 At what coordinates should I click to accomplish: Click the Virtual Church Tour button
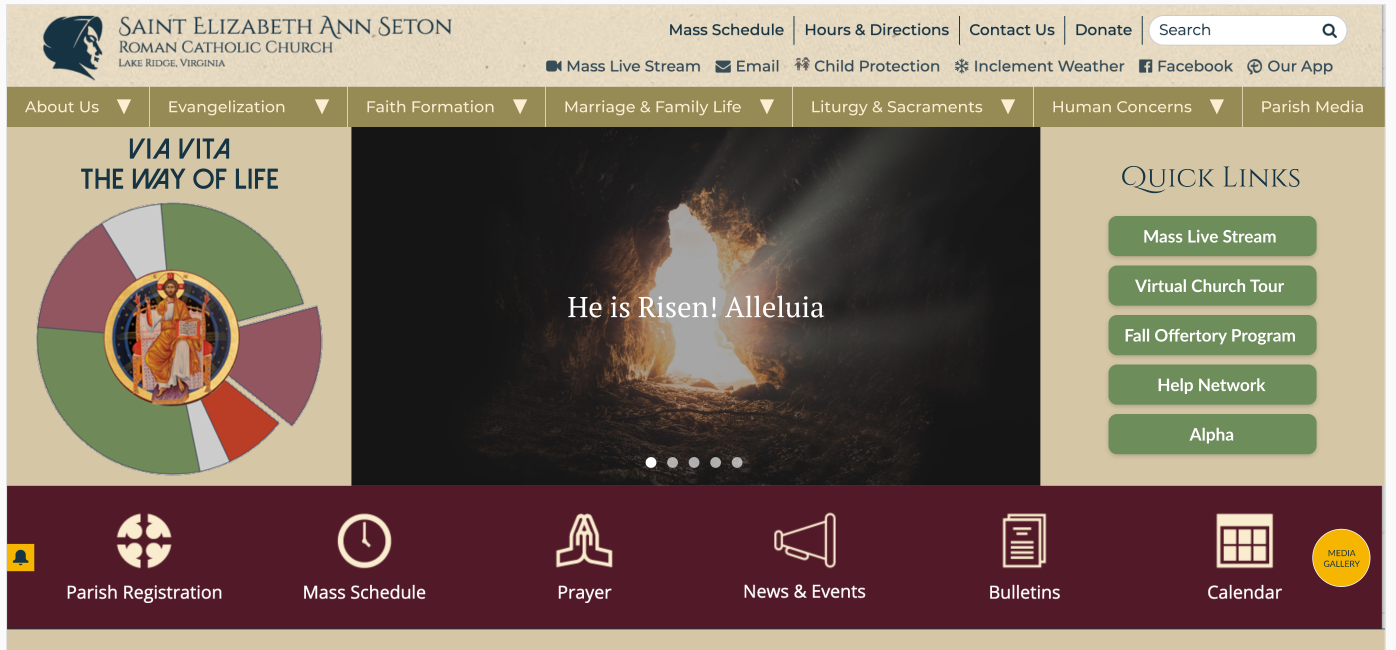point(1212,286)
